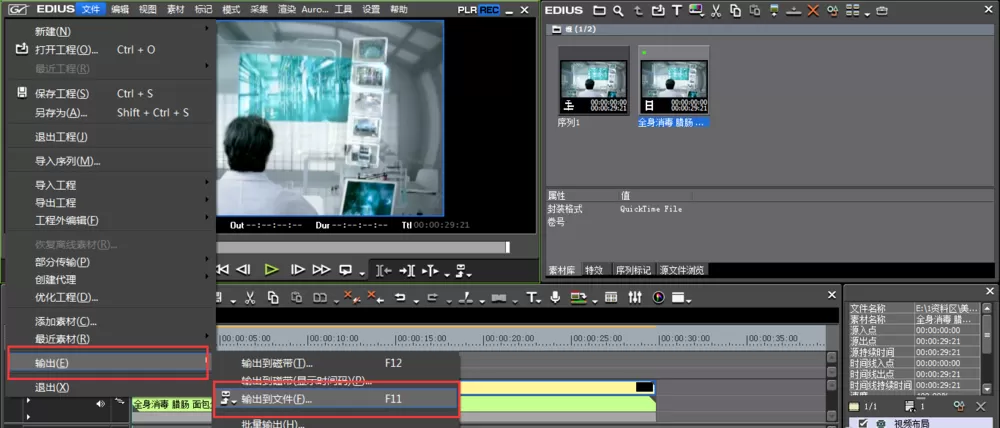Toggle the PLR REC mode indicator
Image resolution: width=1000 pixels, height=428 pixels.
tap(479, 10)
